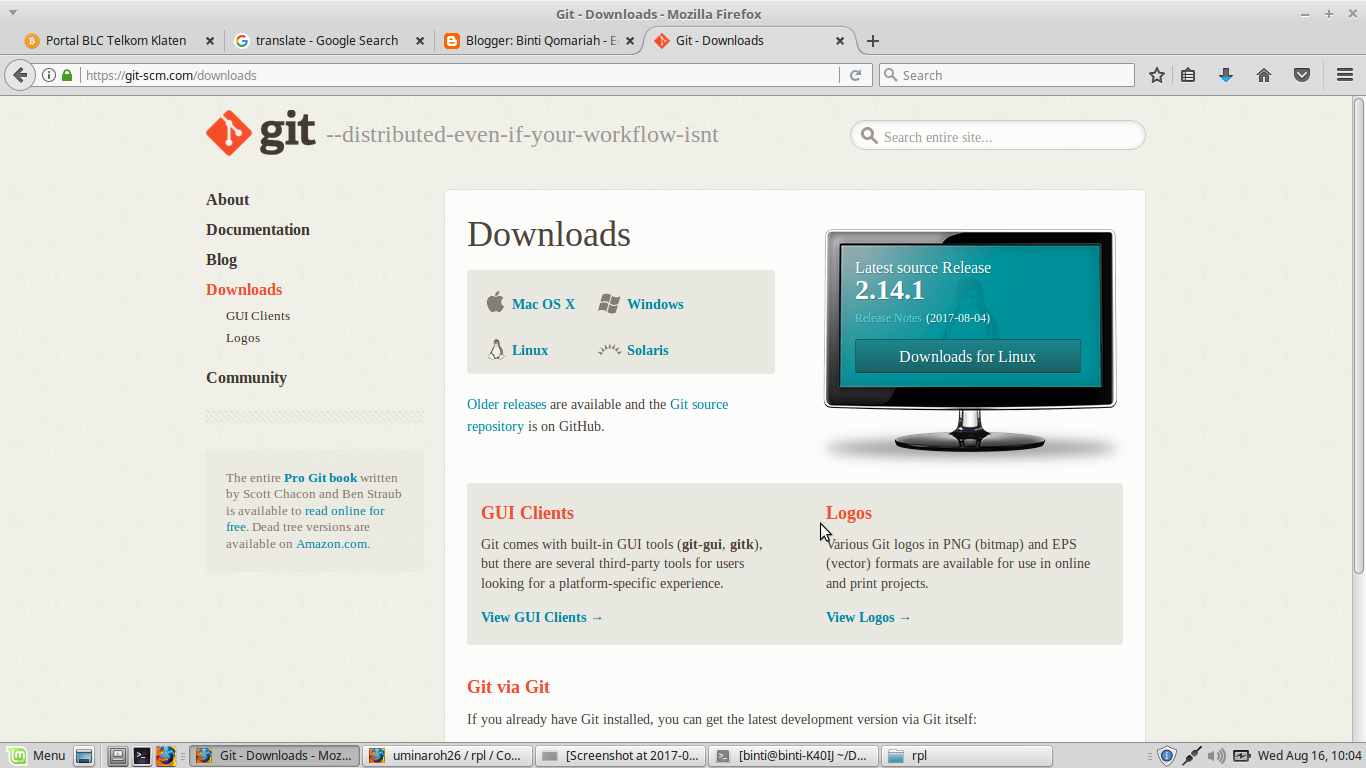Click the git logo in the header

tap(261, 133)
